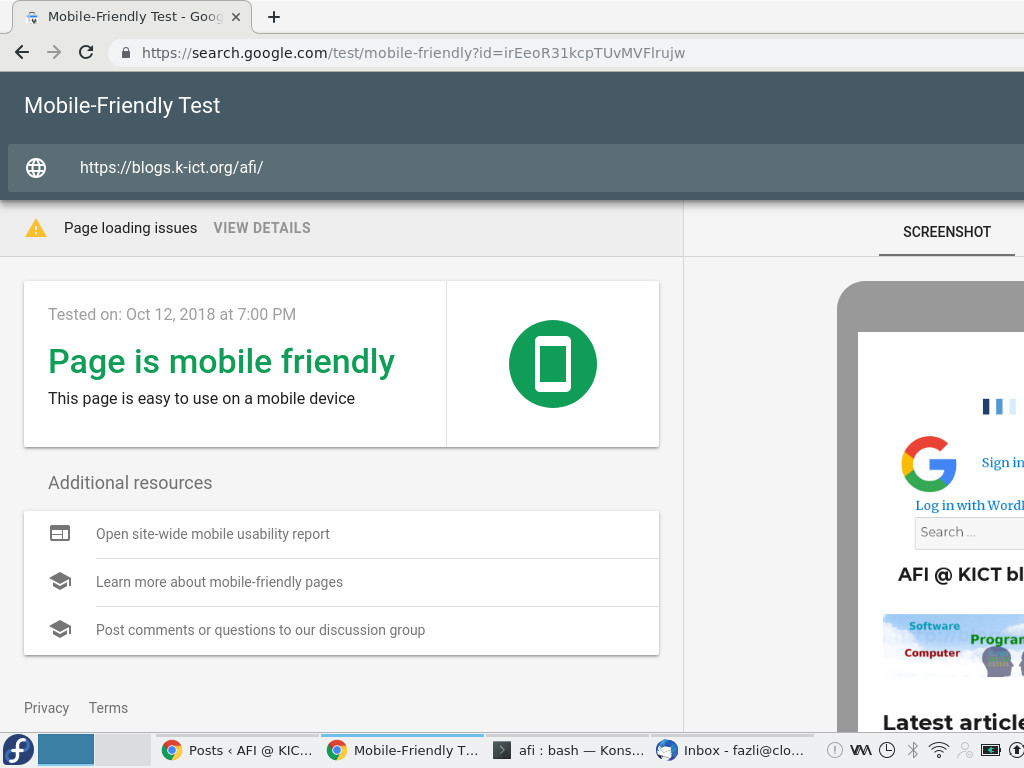Click the site-wide usability report icon
The height and width of the screenshot is (768, 1024).
point(60,534)
